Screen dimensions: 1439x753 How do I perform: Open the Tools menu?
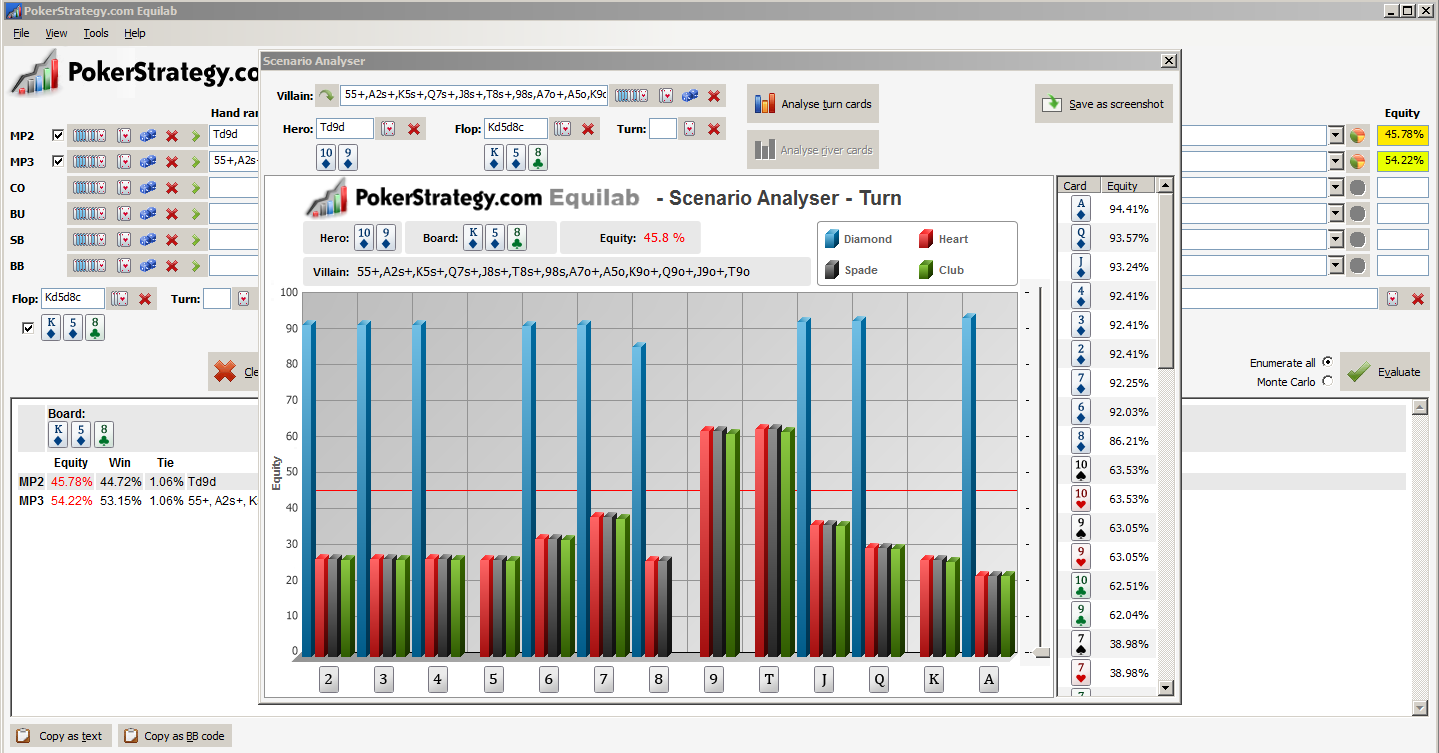(x=96, y=33)
